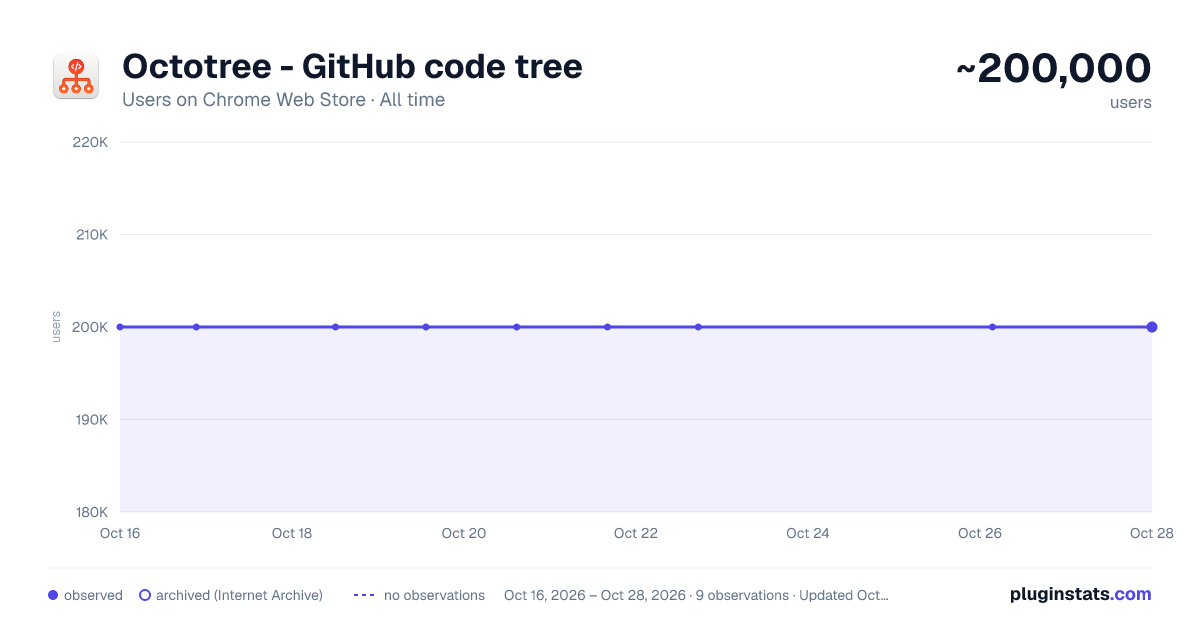
Task: Click the large final data point at Oct 28
Action: [1152, 327]
